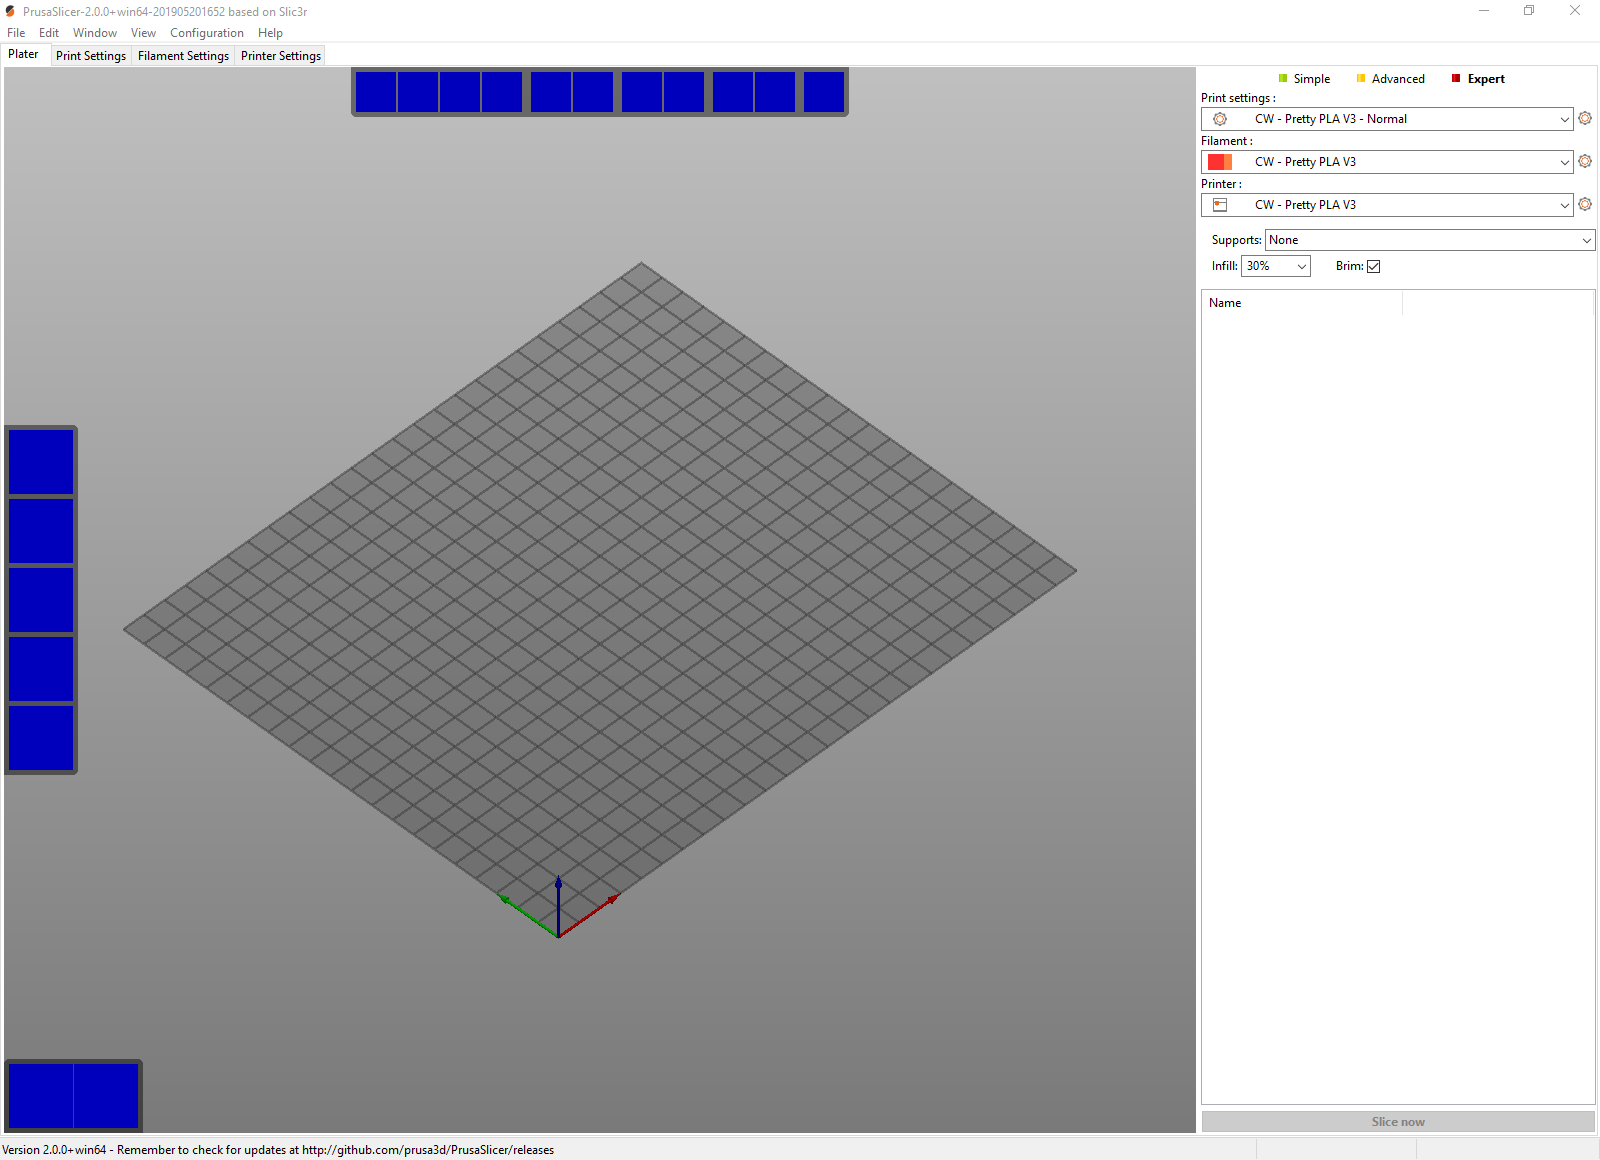Click the Name column header in object list

[1301, 303]
